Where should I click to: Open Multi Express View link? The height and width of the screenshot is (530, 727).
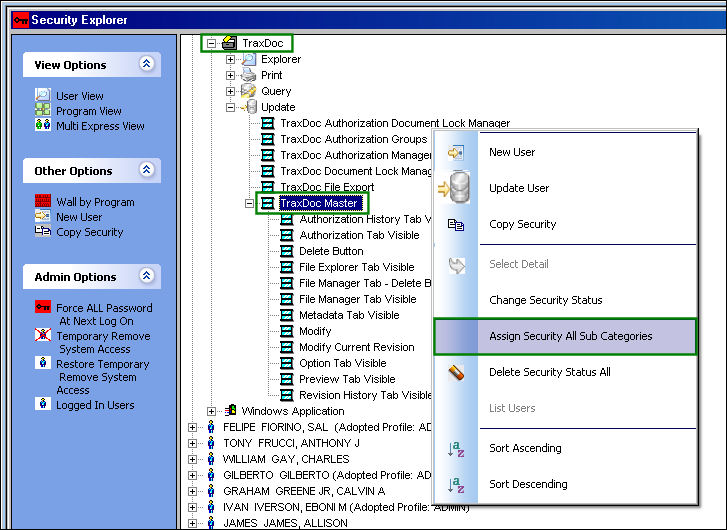click(x=100, y=126)
